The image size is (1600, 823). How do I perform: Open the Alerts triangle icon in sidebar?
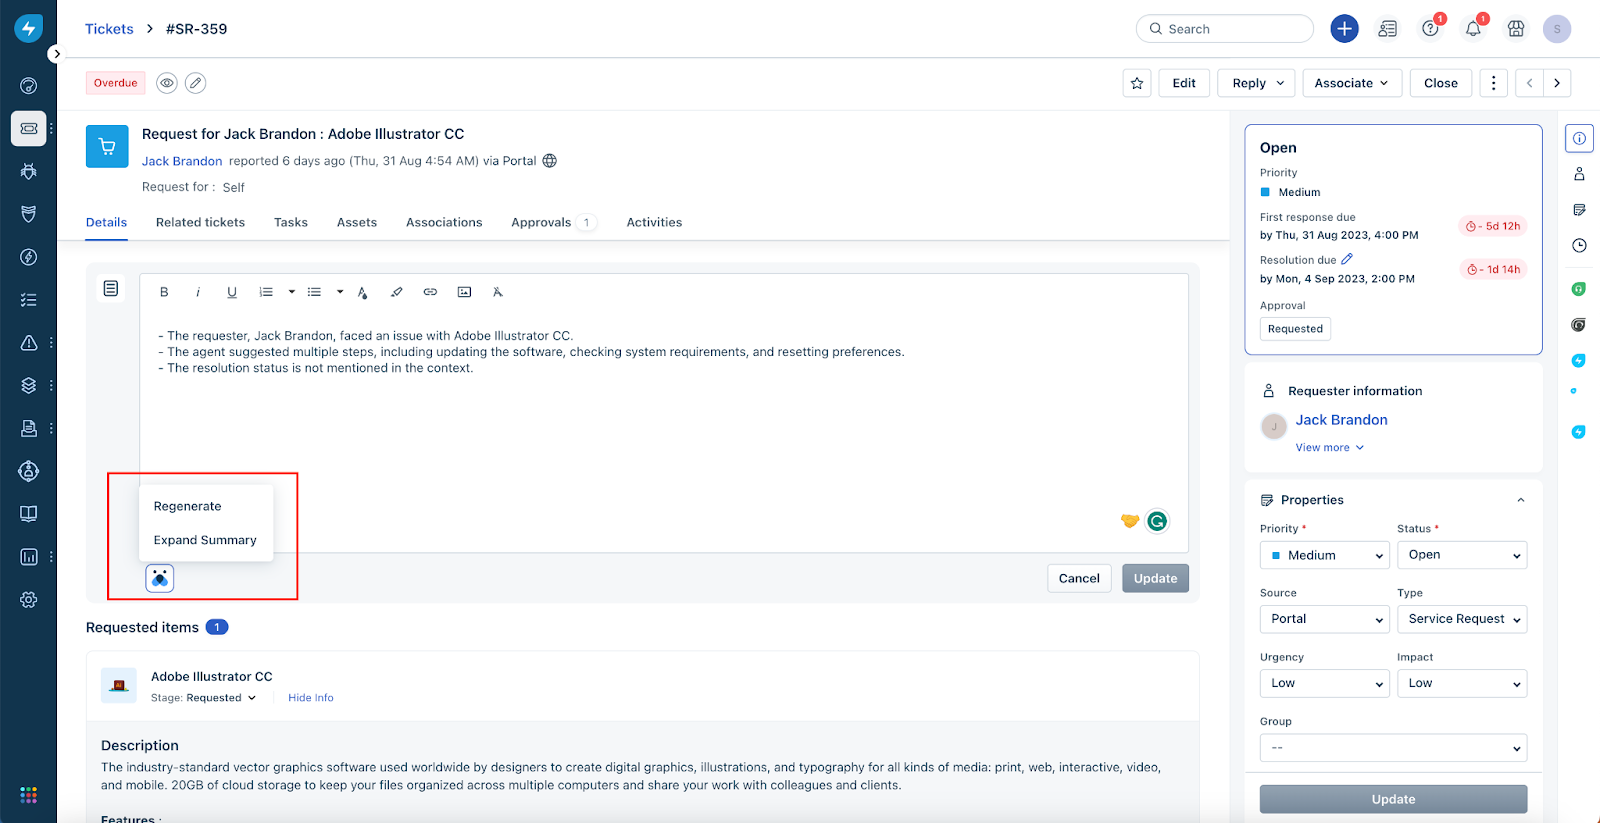(29, 343)
